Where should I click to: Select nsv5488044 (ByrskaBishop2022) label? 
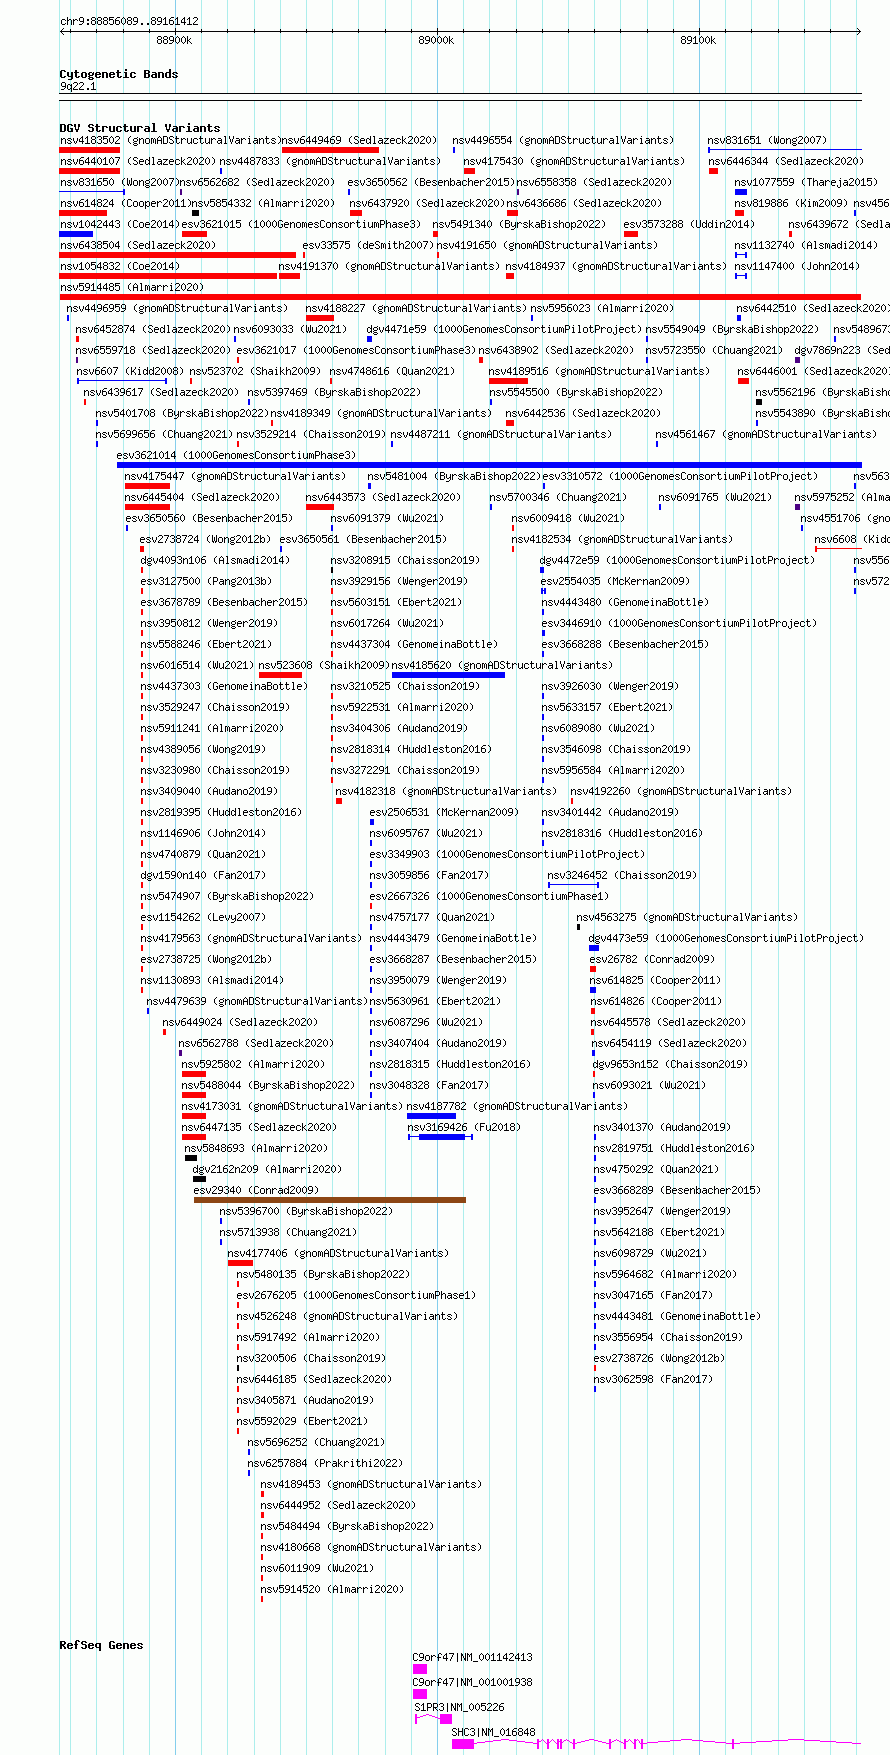268,1085
